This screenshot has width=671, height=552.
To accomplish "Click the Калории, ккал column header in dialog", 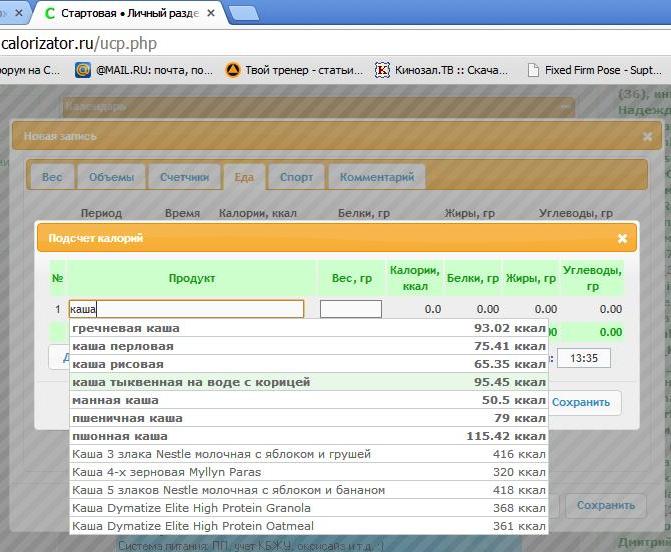I will click(x=415, y=278).
